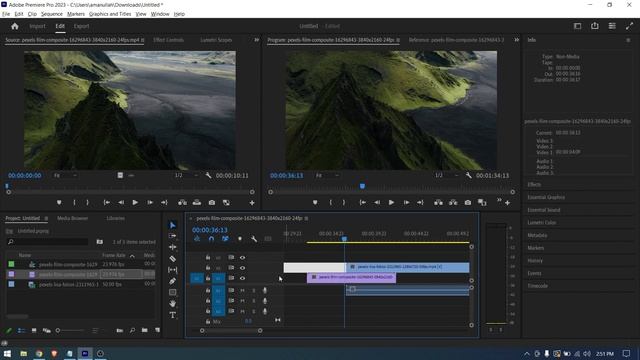Open the Sequence menu
640x360 pixels.
click(51, 14)
